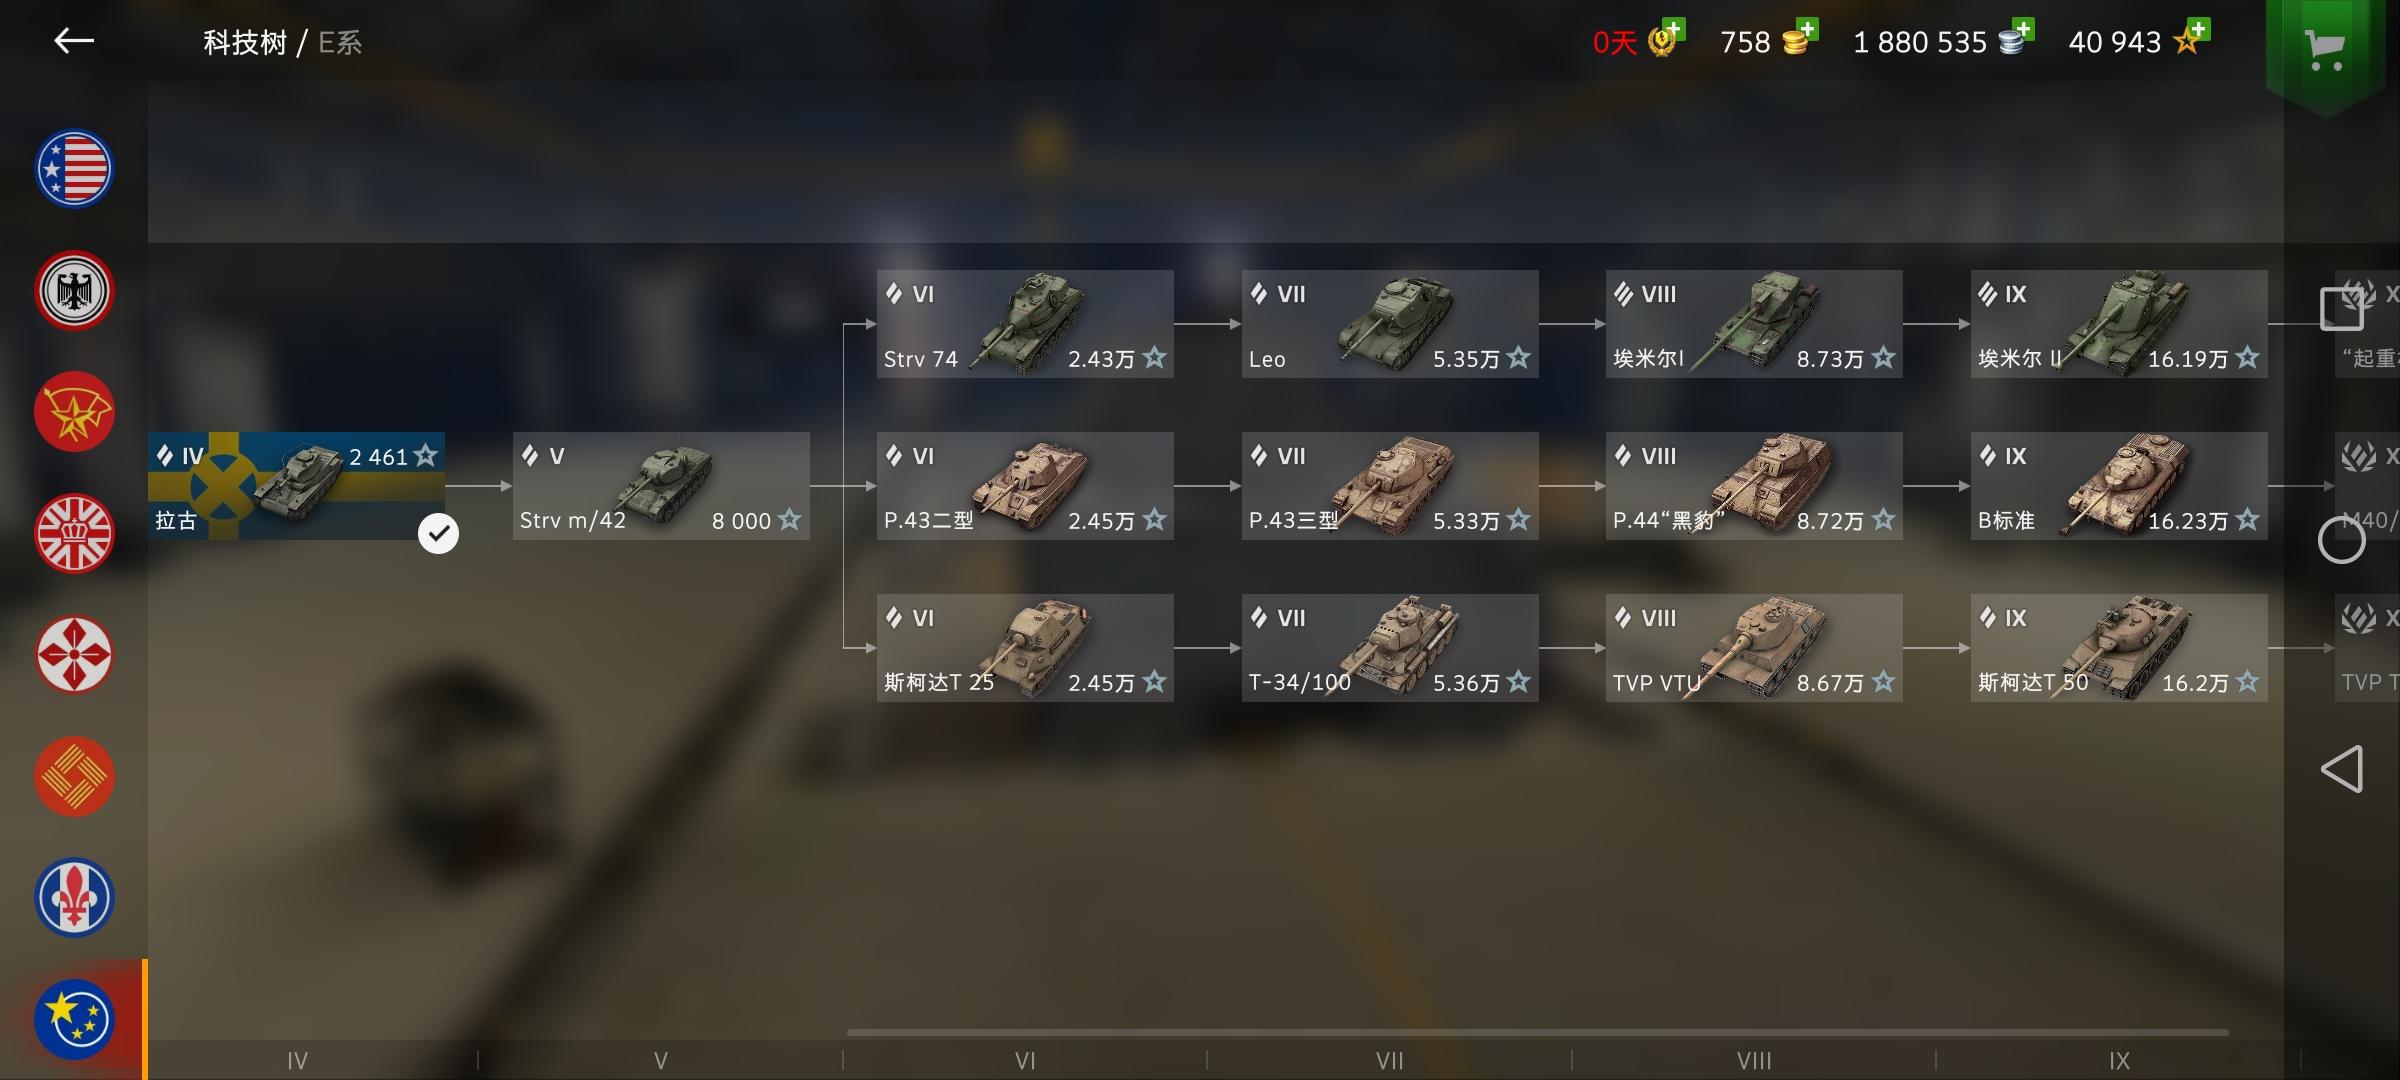Select the USSR nation star icon
The image size is (2400, 1080).
pos(74,412)
